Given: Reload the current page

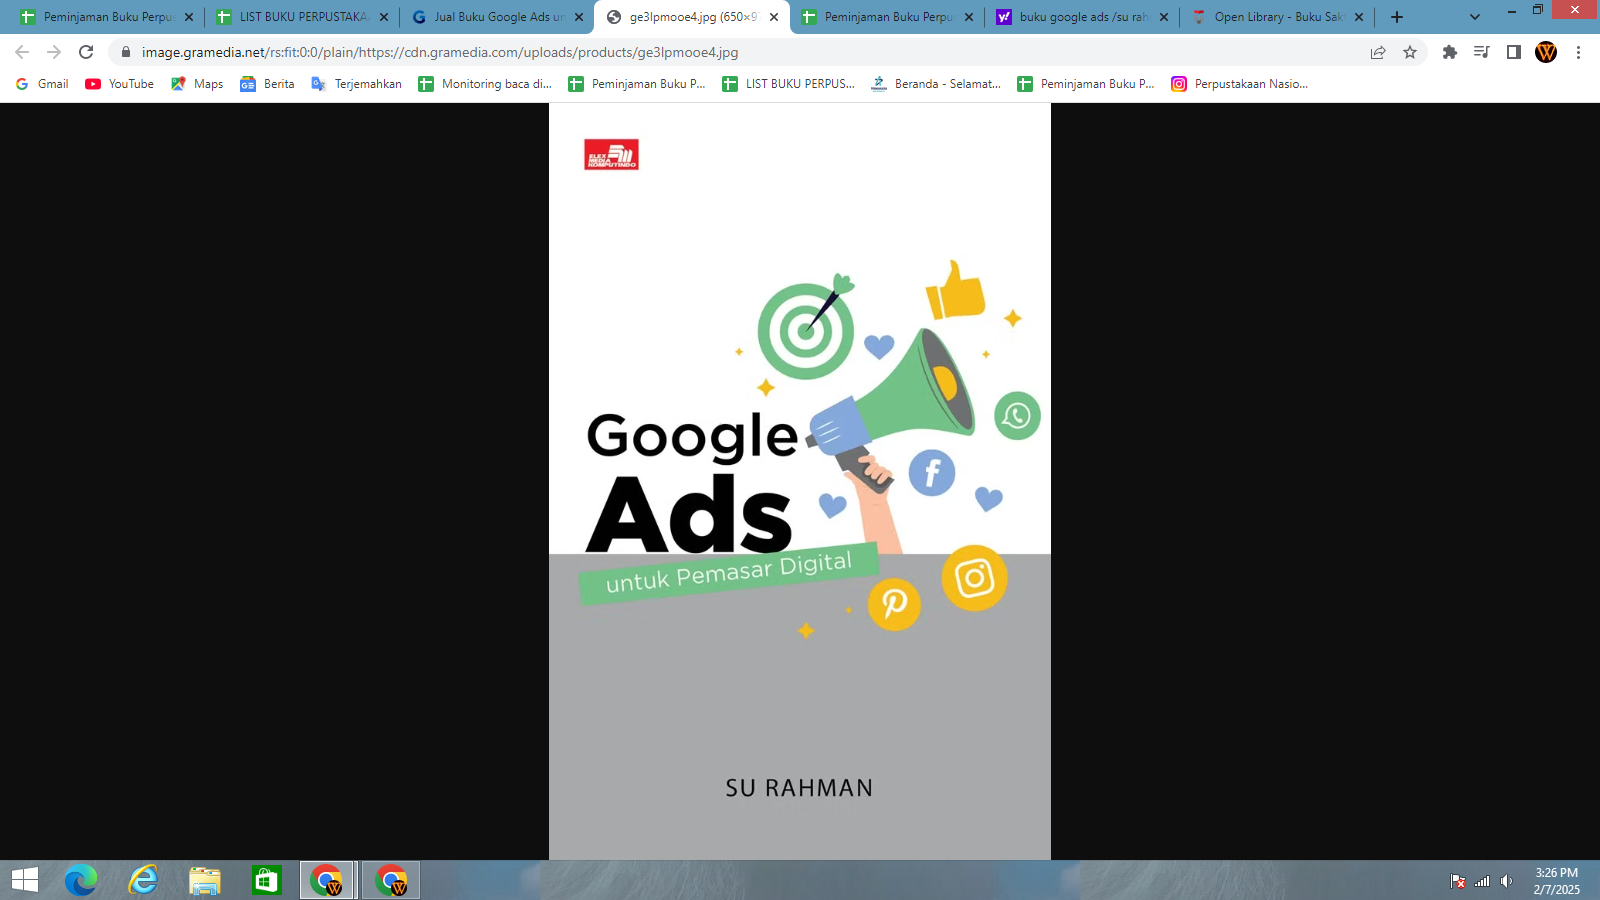Looking at the screenshot, I should coord(86,52).
